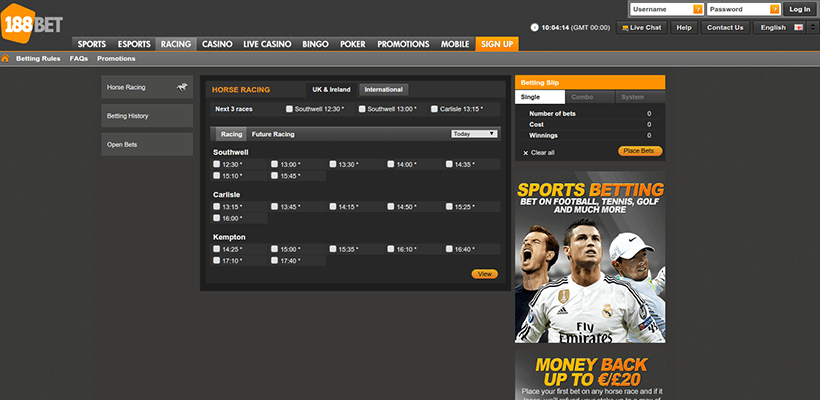The width and height of the screenshot is (820, 400).
Task: Go to the CASINO section
Action: click(x=217, y=44)
